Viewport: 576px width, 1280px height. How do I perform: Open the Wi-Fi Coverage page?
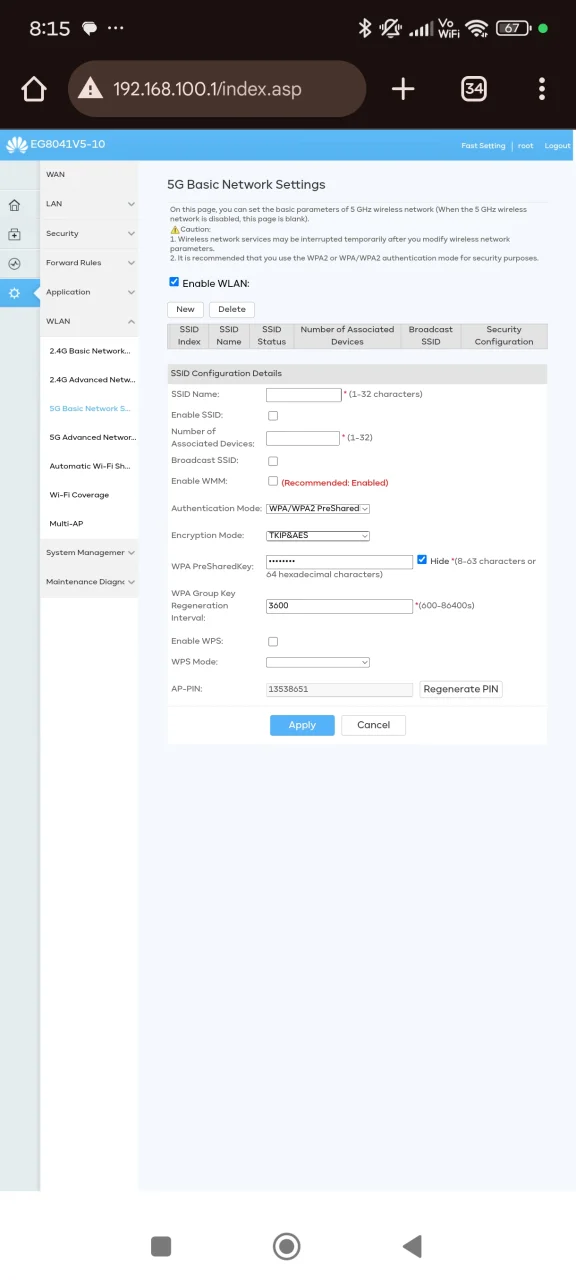pos(79,495)
